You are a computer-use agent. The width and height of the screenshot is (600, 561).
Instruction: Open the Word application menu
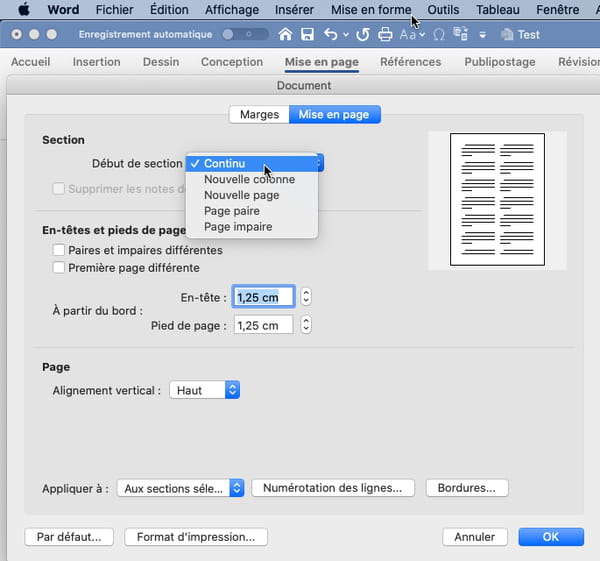pos(63,10)
